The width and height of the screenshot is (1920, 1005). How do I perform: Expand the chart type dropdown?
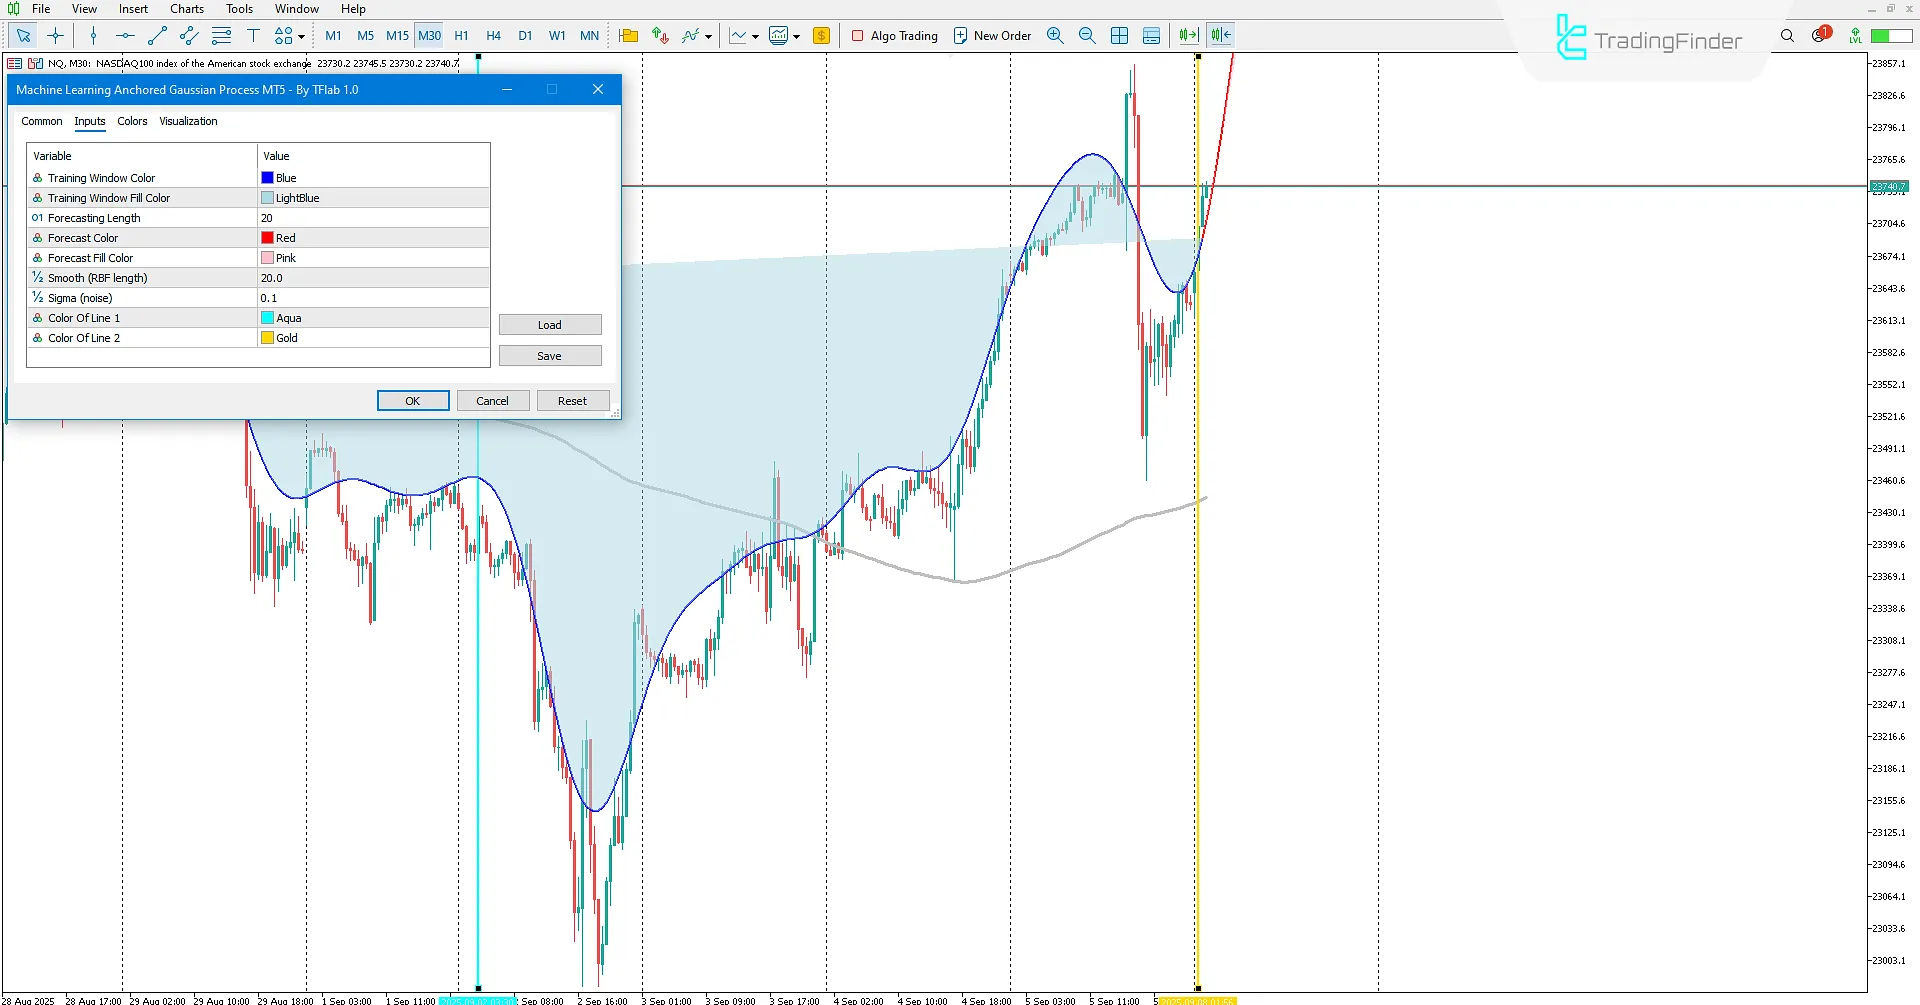coord(755,37)
